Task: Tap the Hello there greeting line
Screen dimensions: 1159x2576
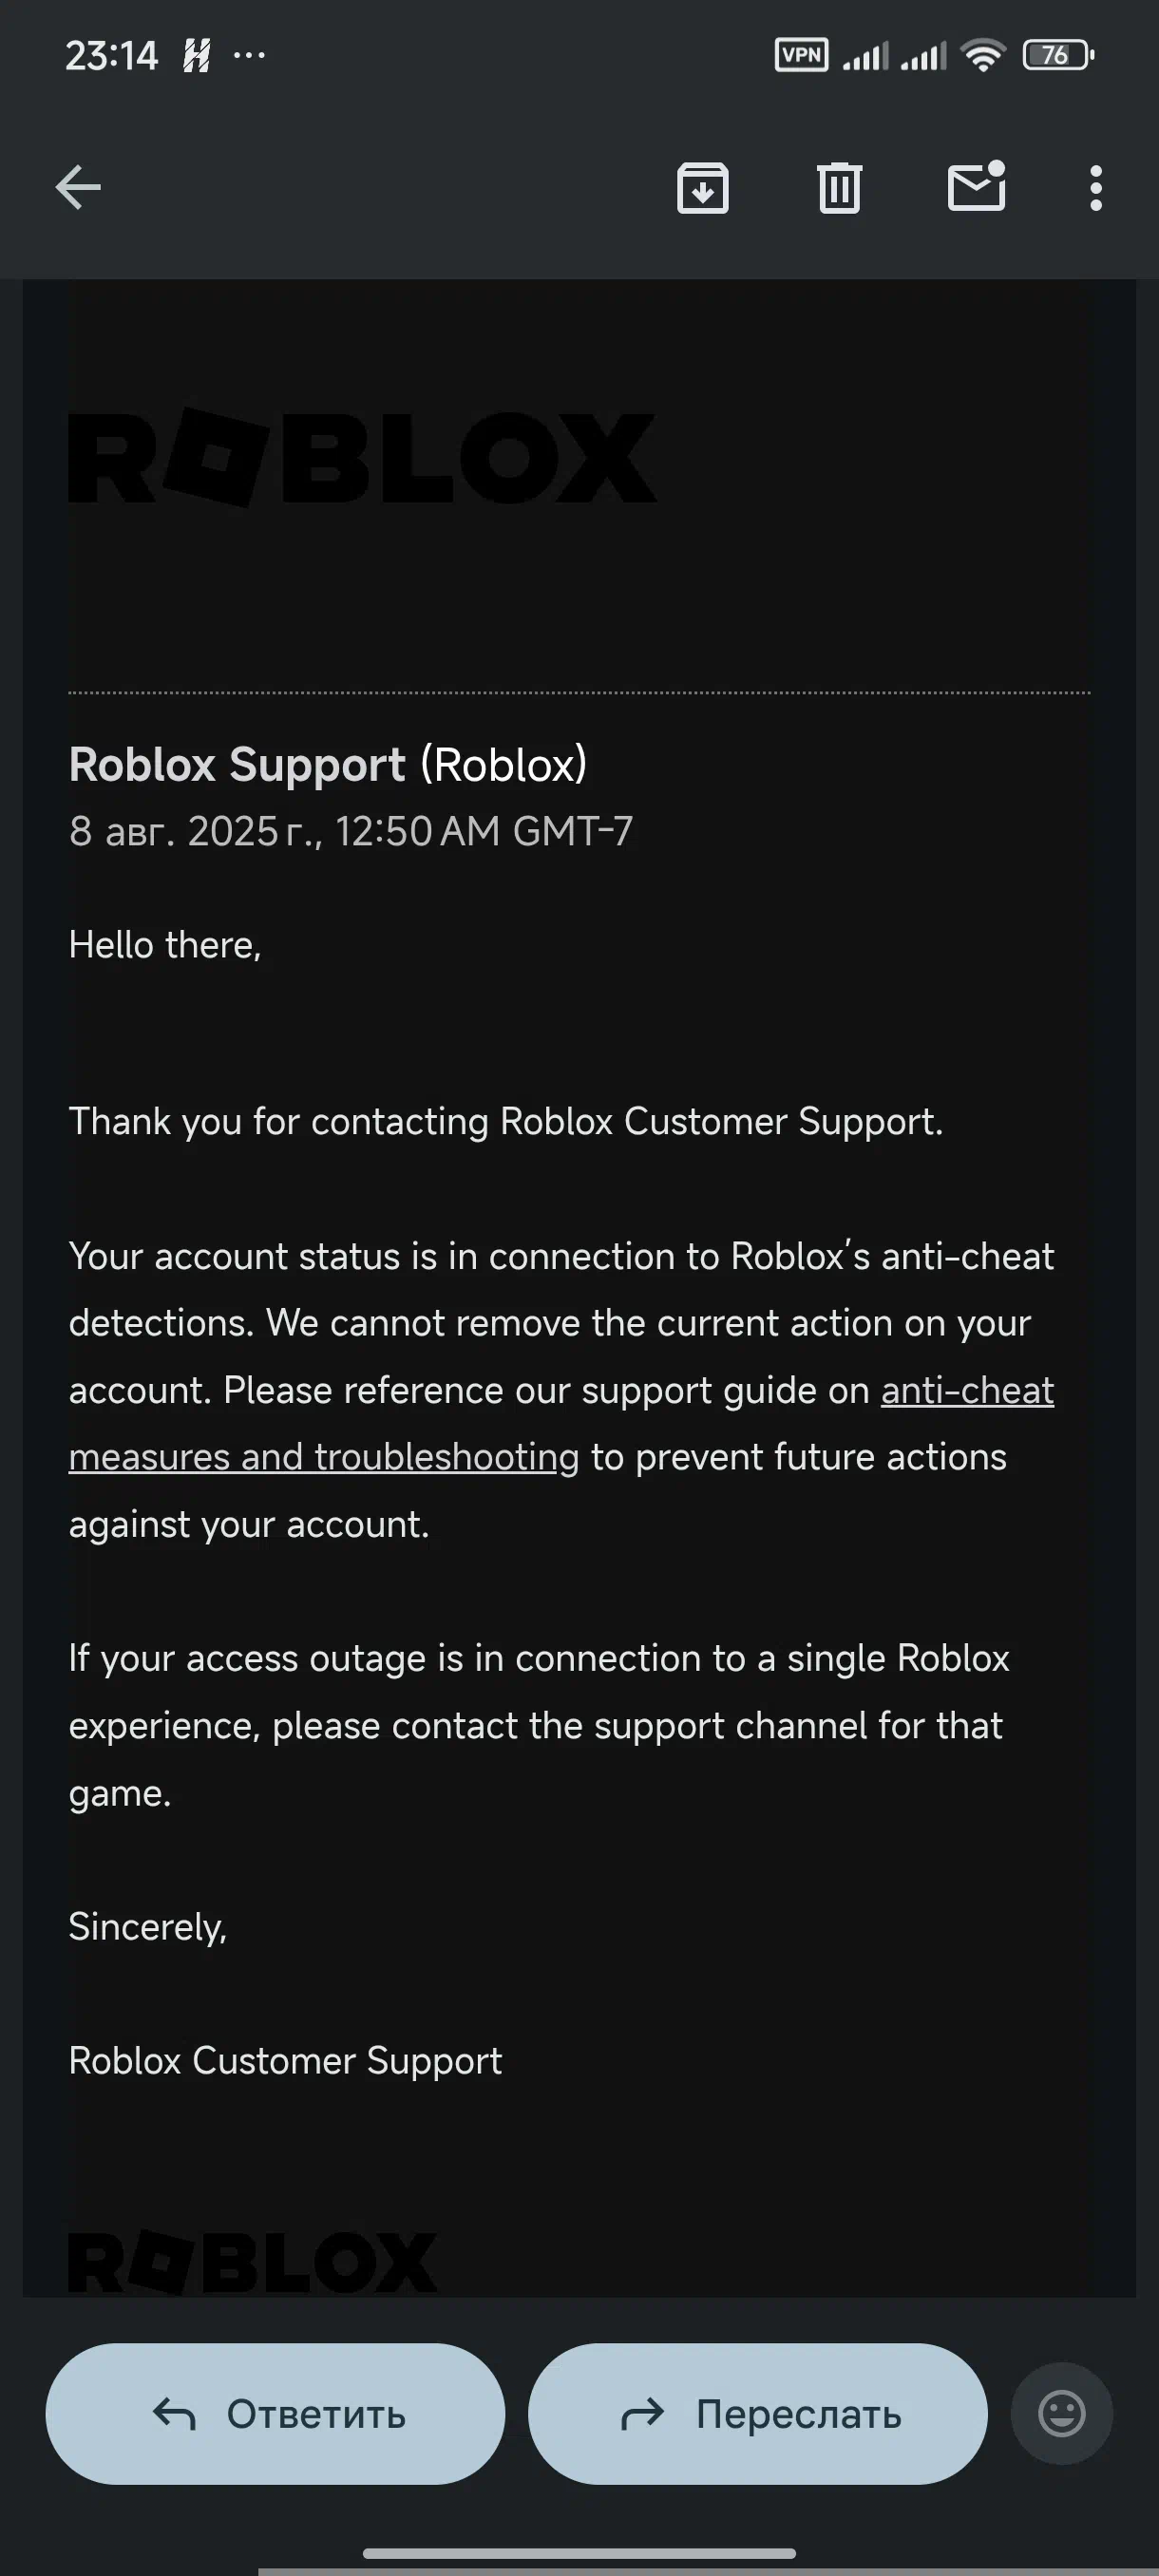Action: point(165,945)
